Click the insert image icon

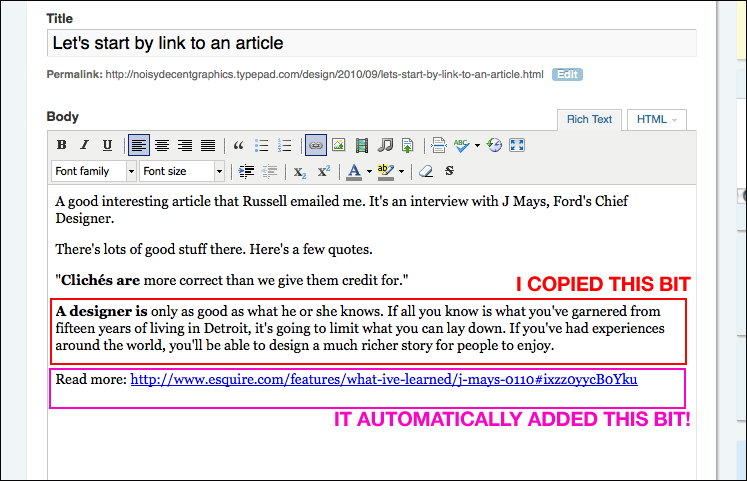point(339,145)
